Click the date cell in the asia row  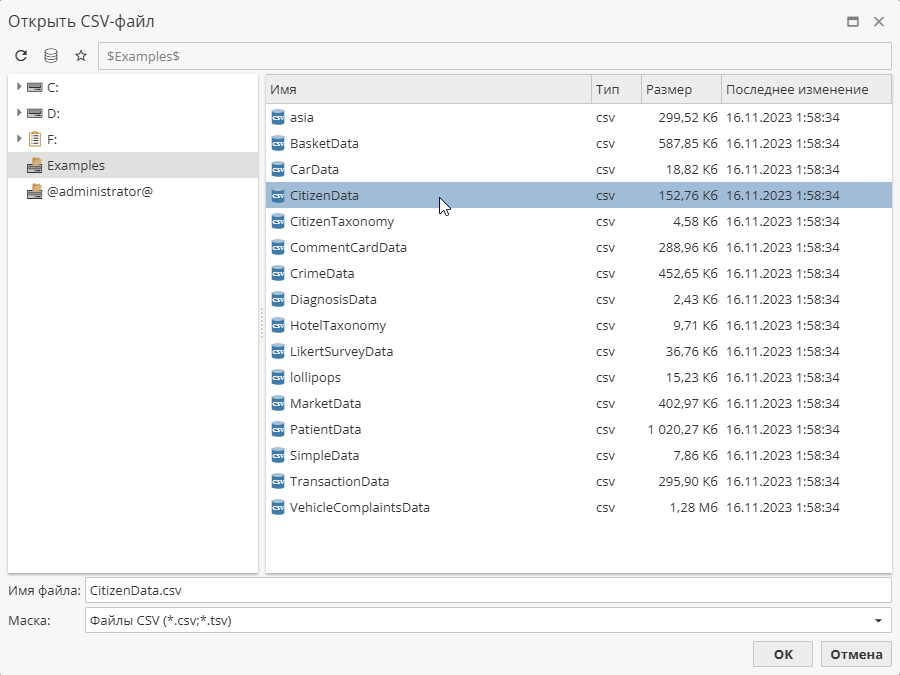coord(782,117)
